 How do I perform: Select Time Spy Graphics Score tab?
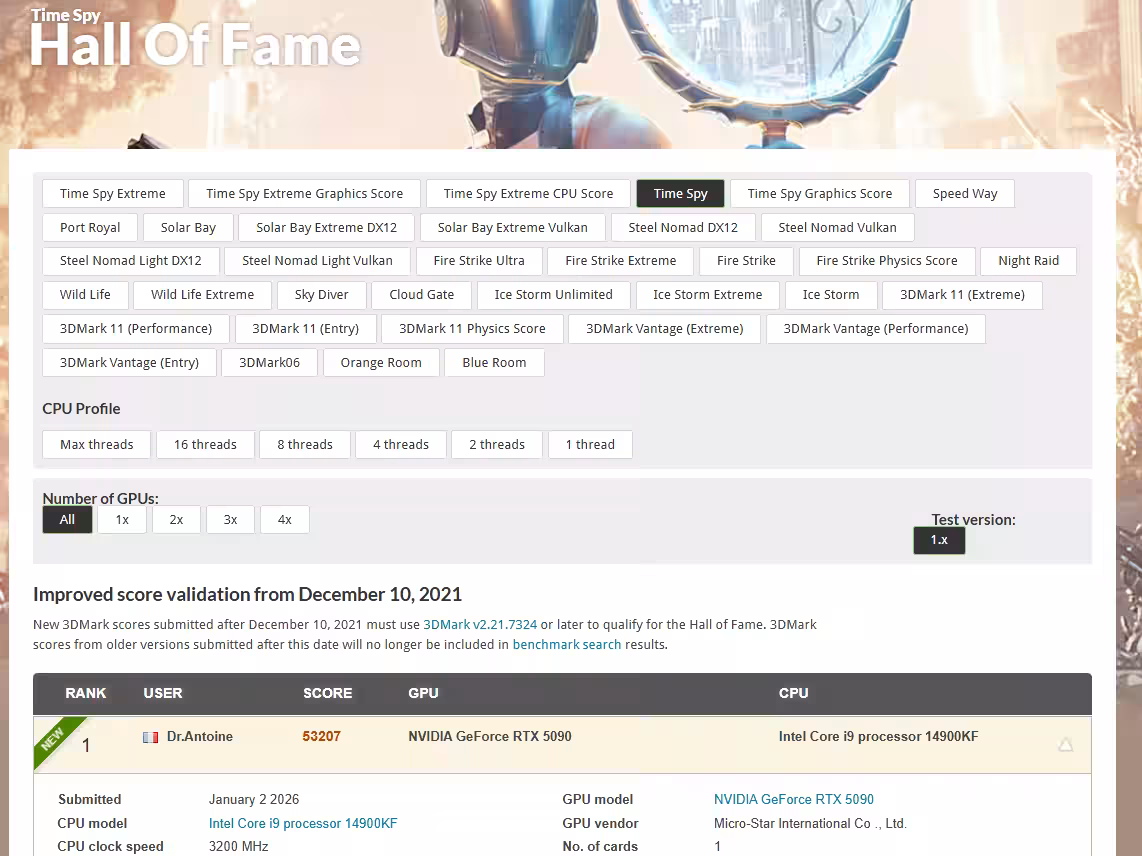(x=820, y=194)
